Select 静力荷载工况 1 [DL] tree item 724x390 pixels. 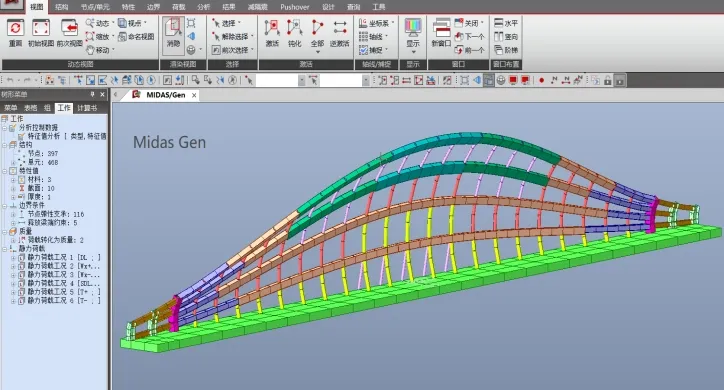click(x=64, y=257)
